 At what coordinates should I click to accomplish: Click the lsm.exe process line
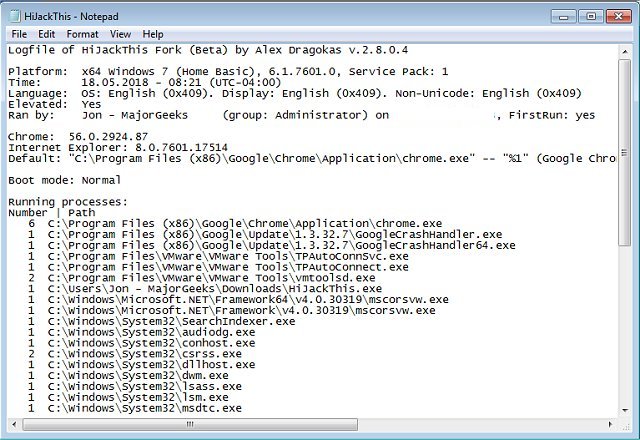pyautogui.click(x=128, y=397)
